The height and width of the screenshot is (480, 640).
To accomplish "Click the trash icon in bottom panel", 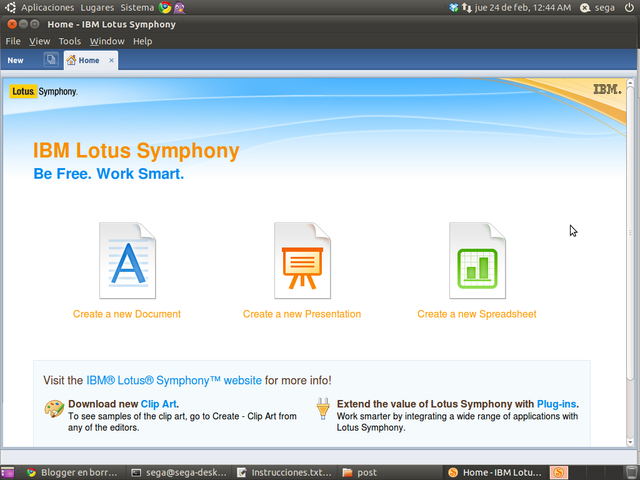I will tap(631, 472).
